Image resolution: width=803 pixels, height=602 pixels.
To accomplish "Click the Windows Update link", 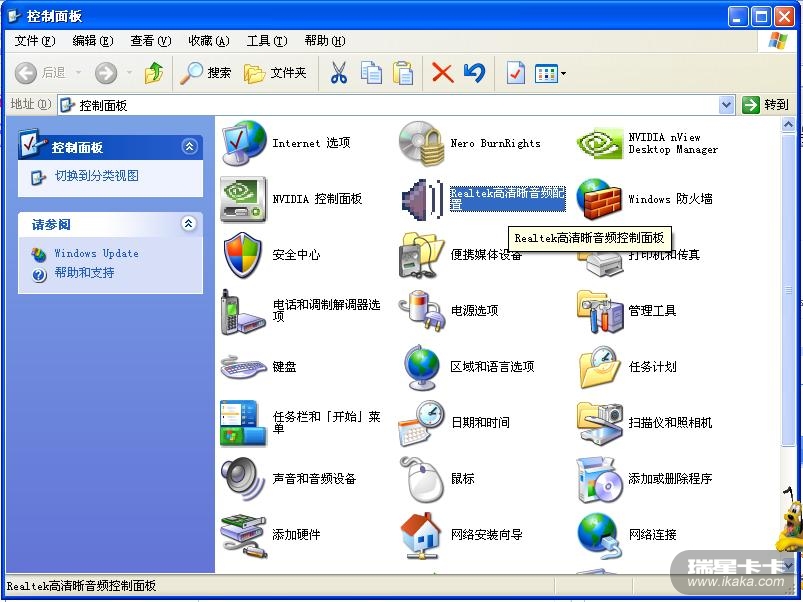I will tap(96, 253).
